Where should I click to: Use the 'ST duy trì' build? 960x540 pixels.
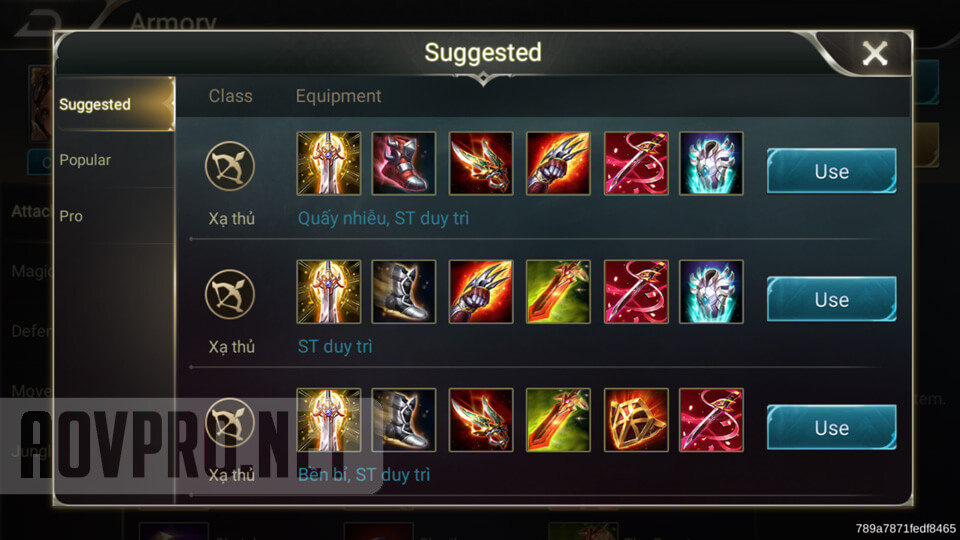click(831, 299)
